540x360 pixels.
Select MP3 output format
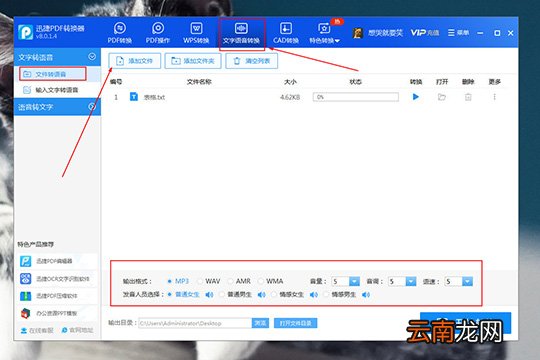178,281
